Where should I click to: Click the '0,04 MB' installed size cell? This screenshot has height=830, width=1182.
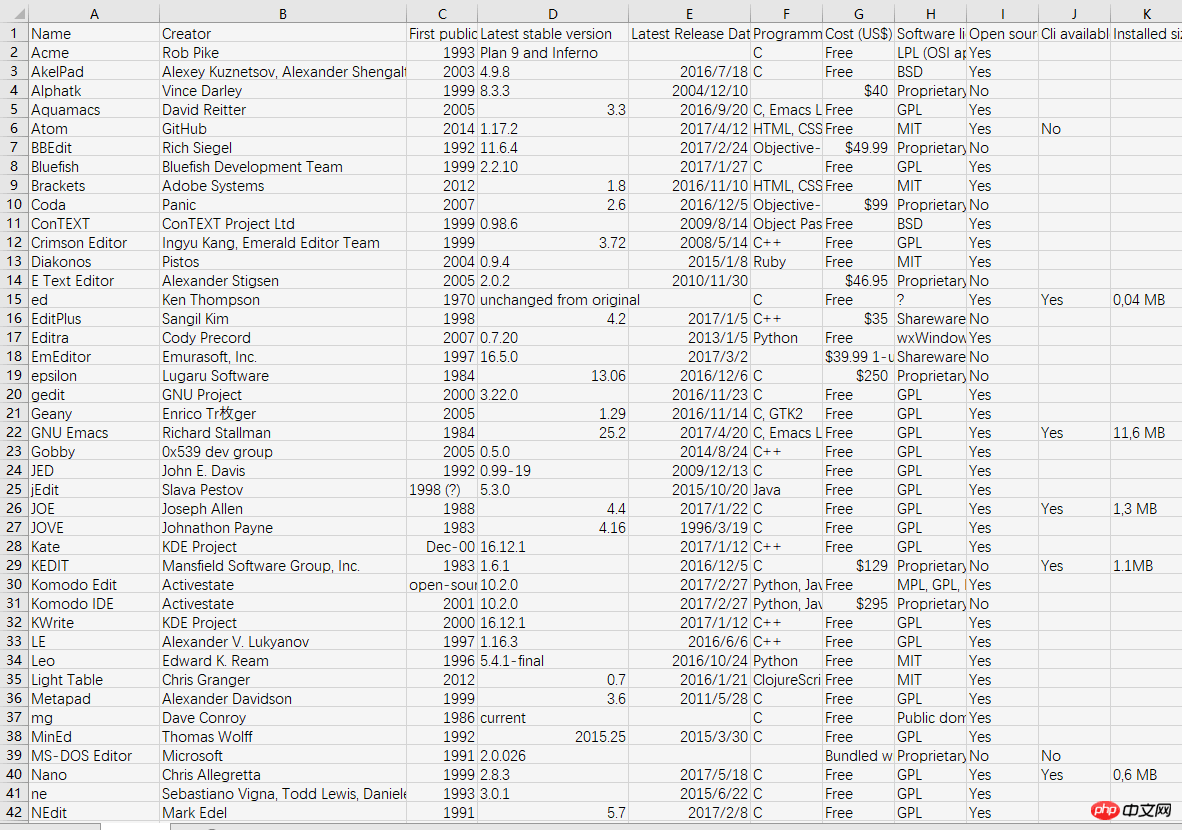coord(1146,299)
